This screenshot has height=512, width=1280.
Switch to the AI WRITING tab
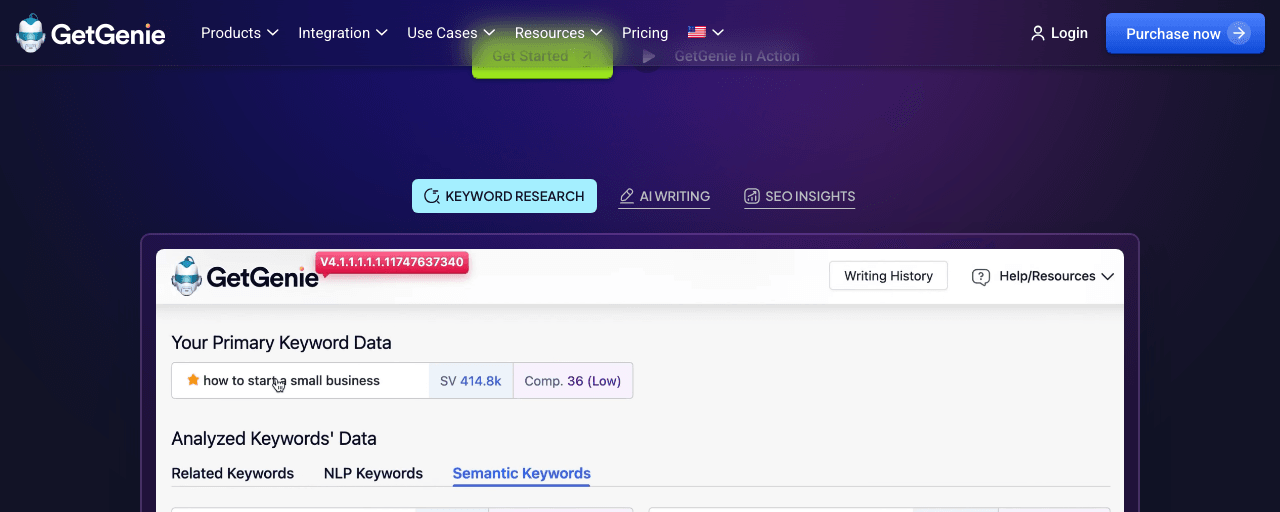tap(664, 196)
